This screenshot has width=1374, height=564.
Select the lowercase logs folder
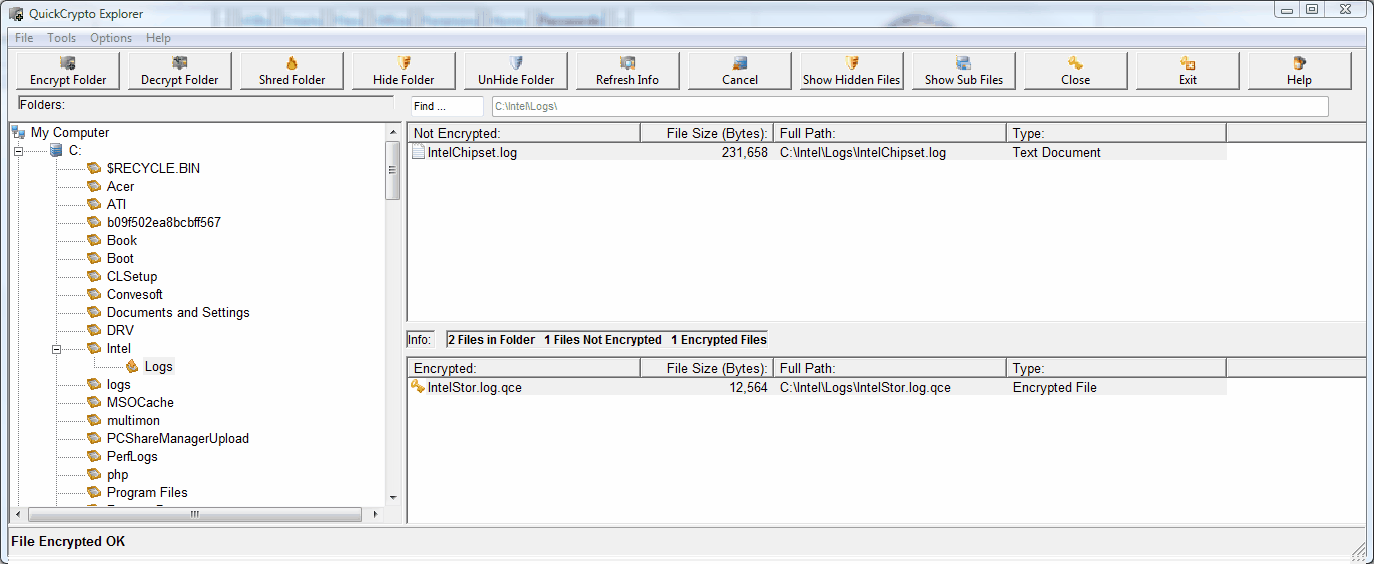119,384
